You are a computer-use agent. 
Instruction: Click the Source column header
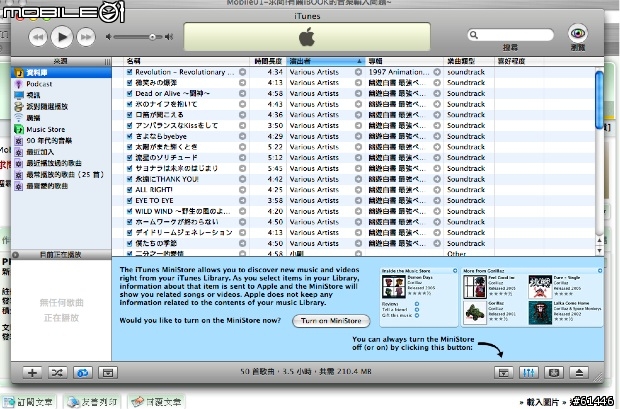61,61
